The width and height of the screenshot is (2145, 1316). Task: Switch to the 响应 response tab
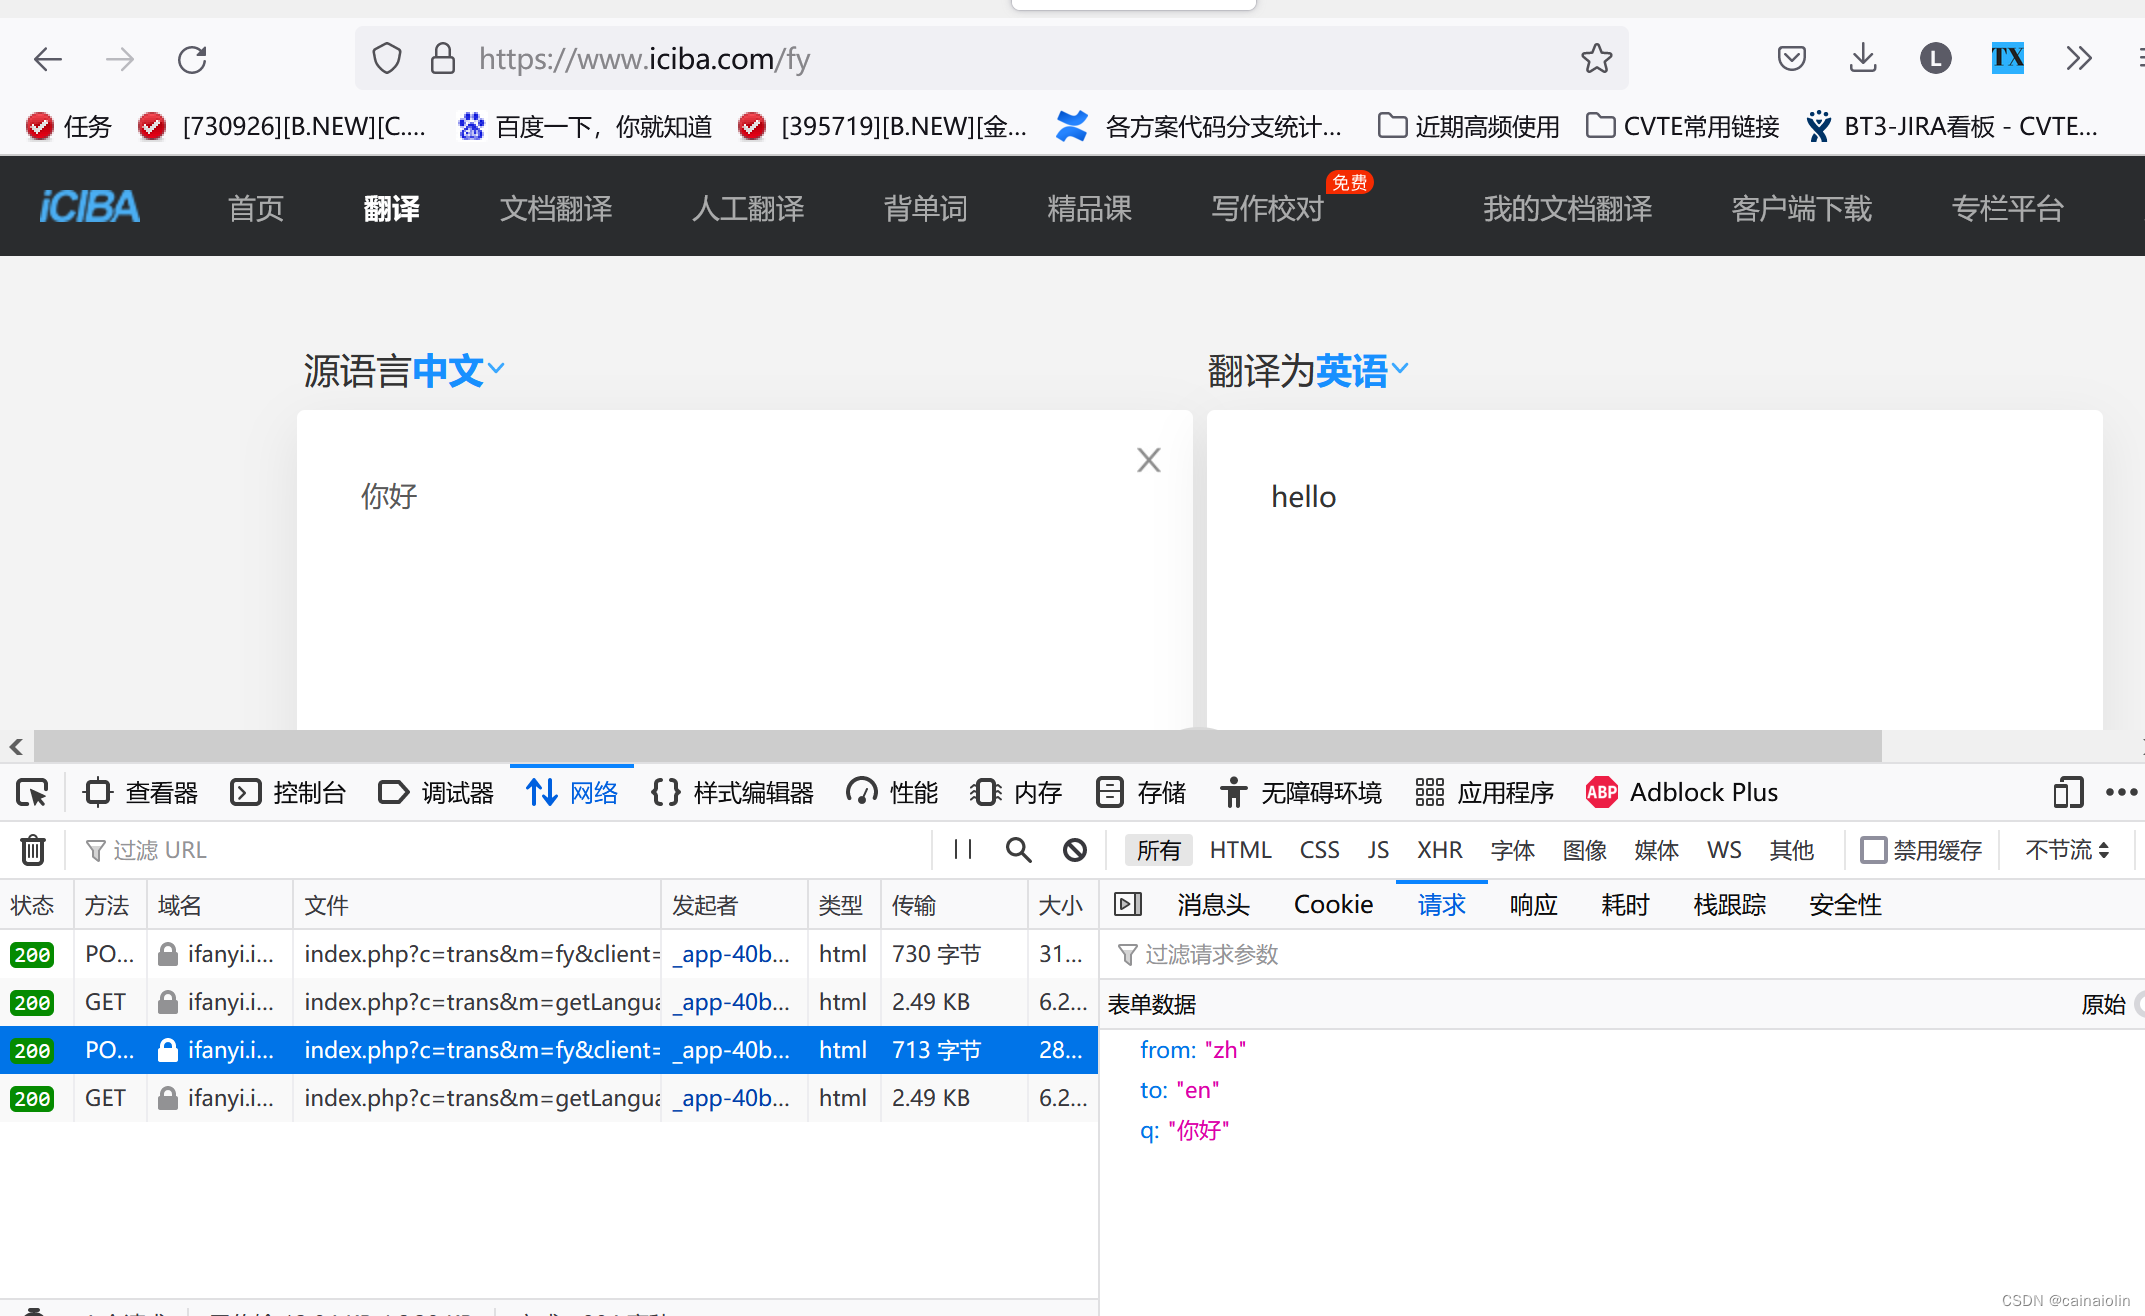pyautogui.click(x=1533, y=905)
